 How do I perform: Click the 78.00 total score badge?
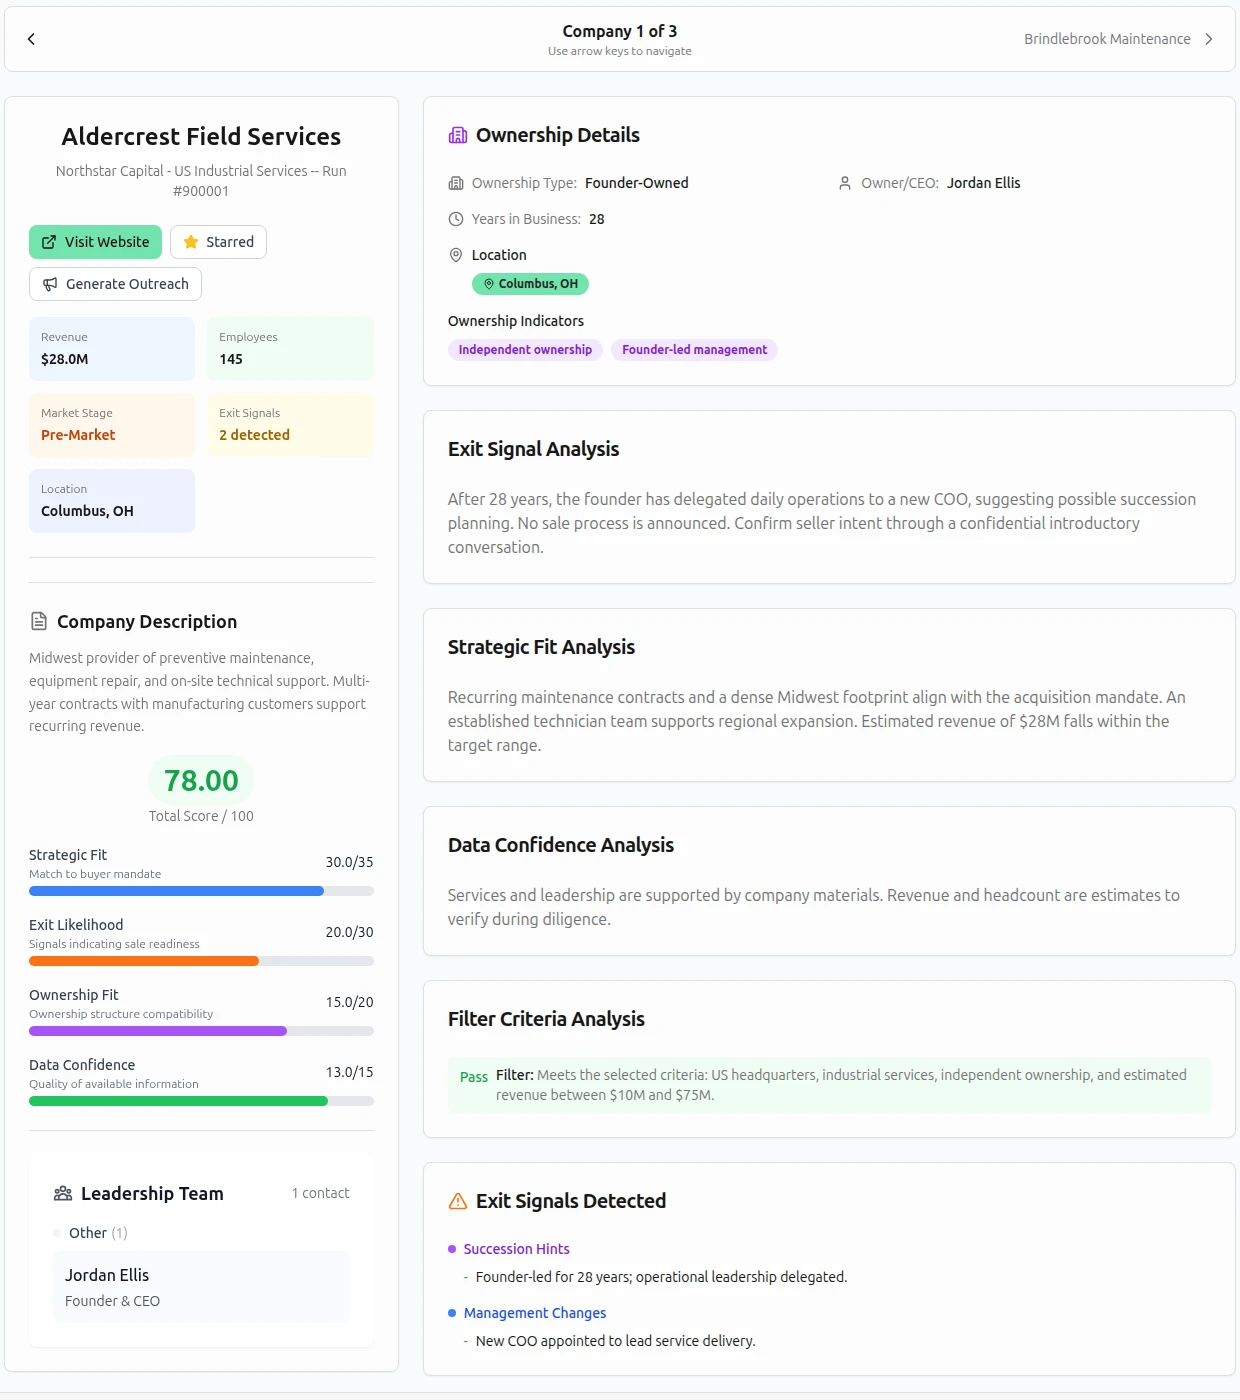pos(201,780)
